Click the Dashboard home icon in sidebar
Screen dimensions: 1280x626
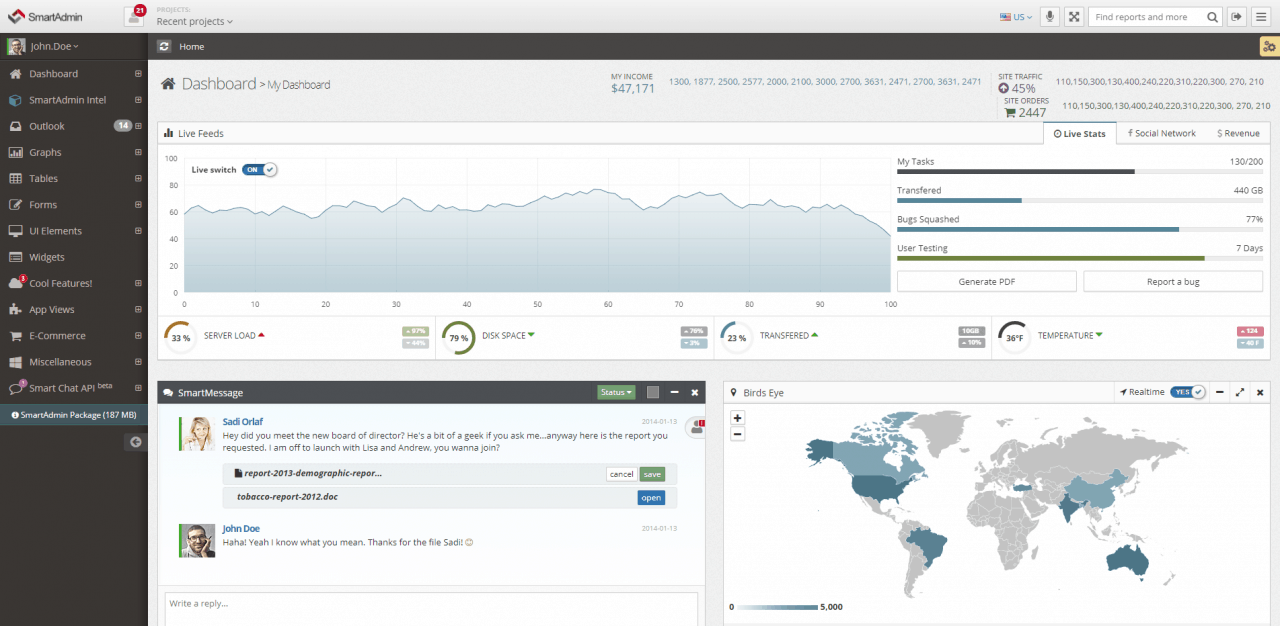click(15, 74)
